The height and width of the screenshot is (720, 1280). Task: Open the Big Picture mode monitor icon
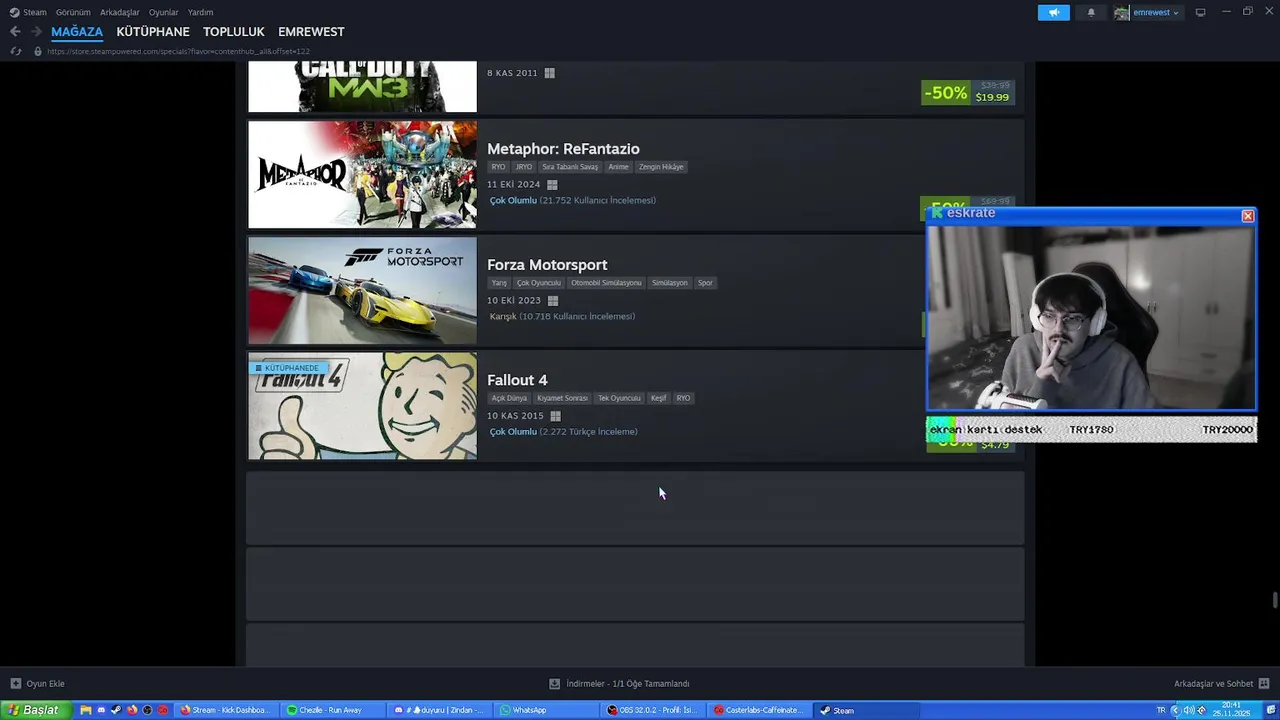click(1200, 12)
